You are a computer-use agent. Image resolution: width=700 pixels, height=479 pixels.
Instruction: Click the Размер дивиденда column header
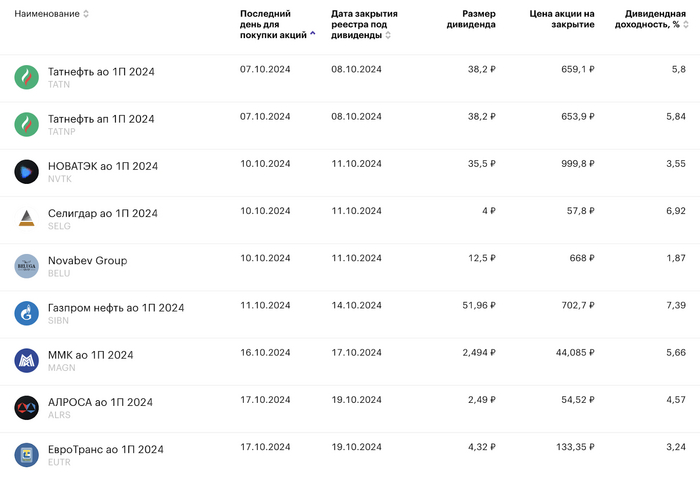470,20
